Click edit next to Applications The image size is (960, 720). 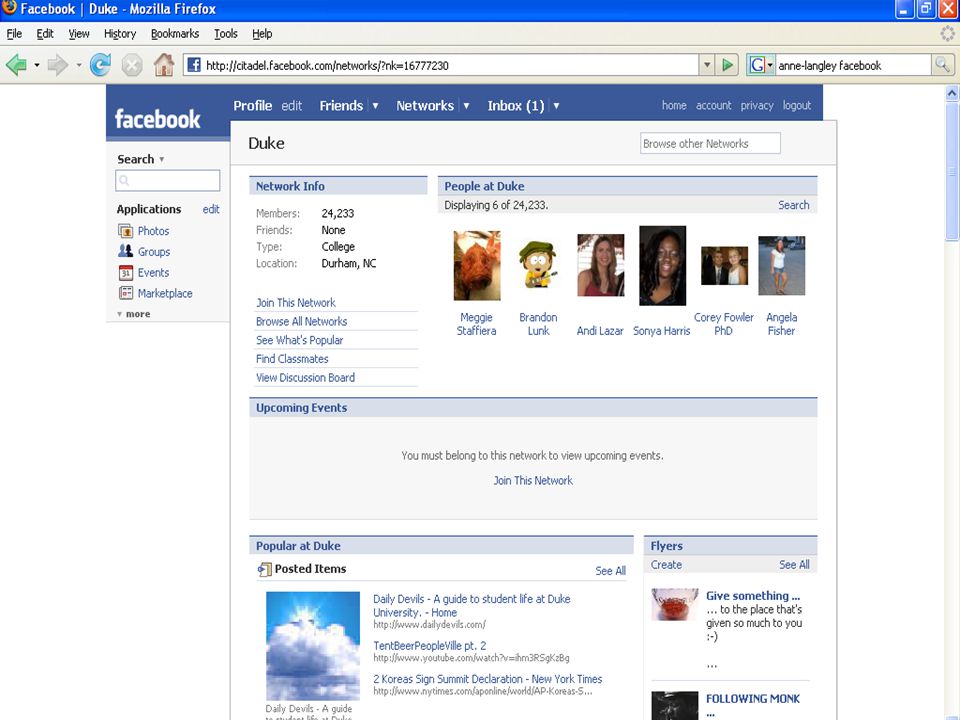tap(211, 209)
